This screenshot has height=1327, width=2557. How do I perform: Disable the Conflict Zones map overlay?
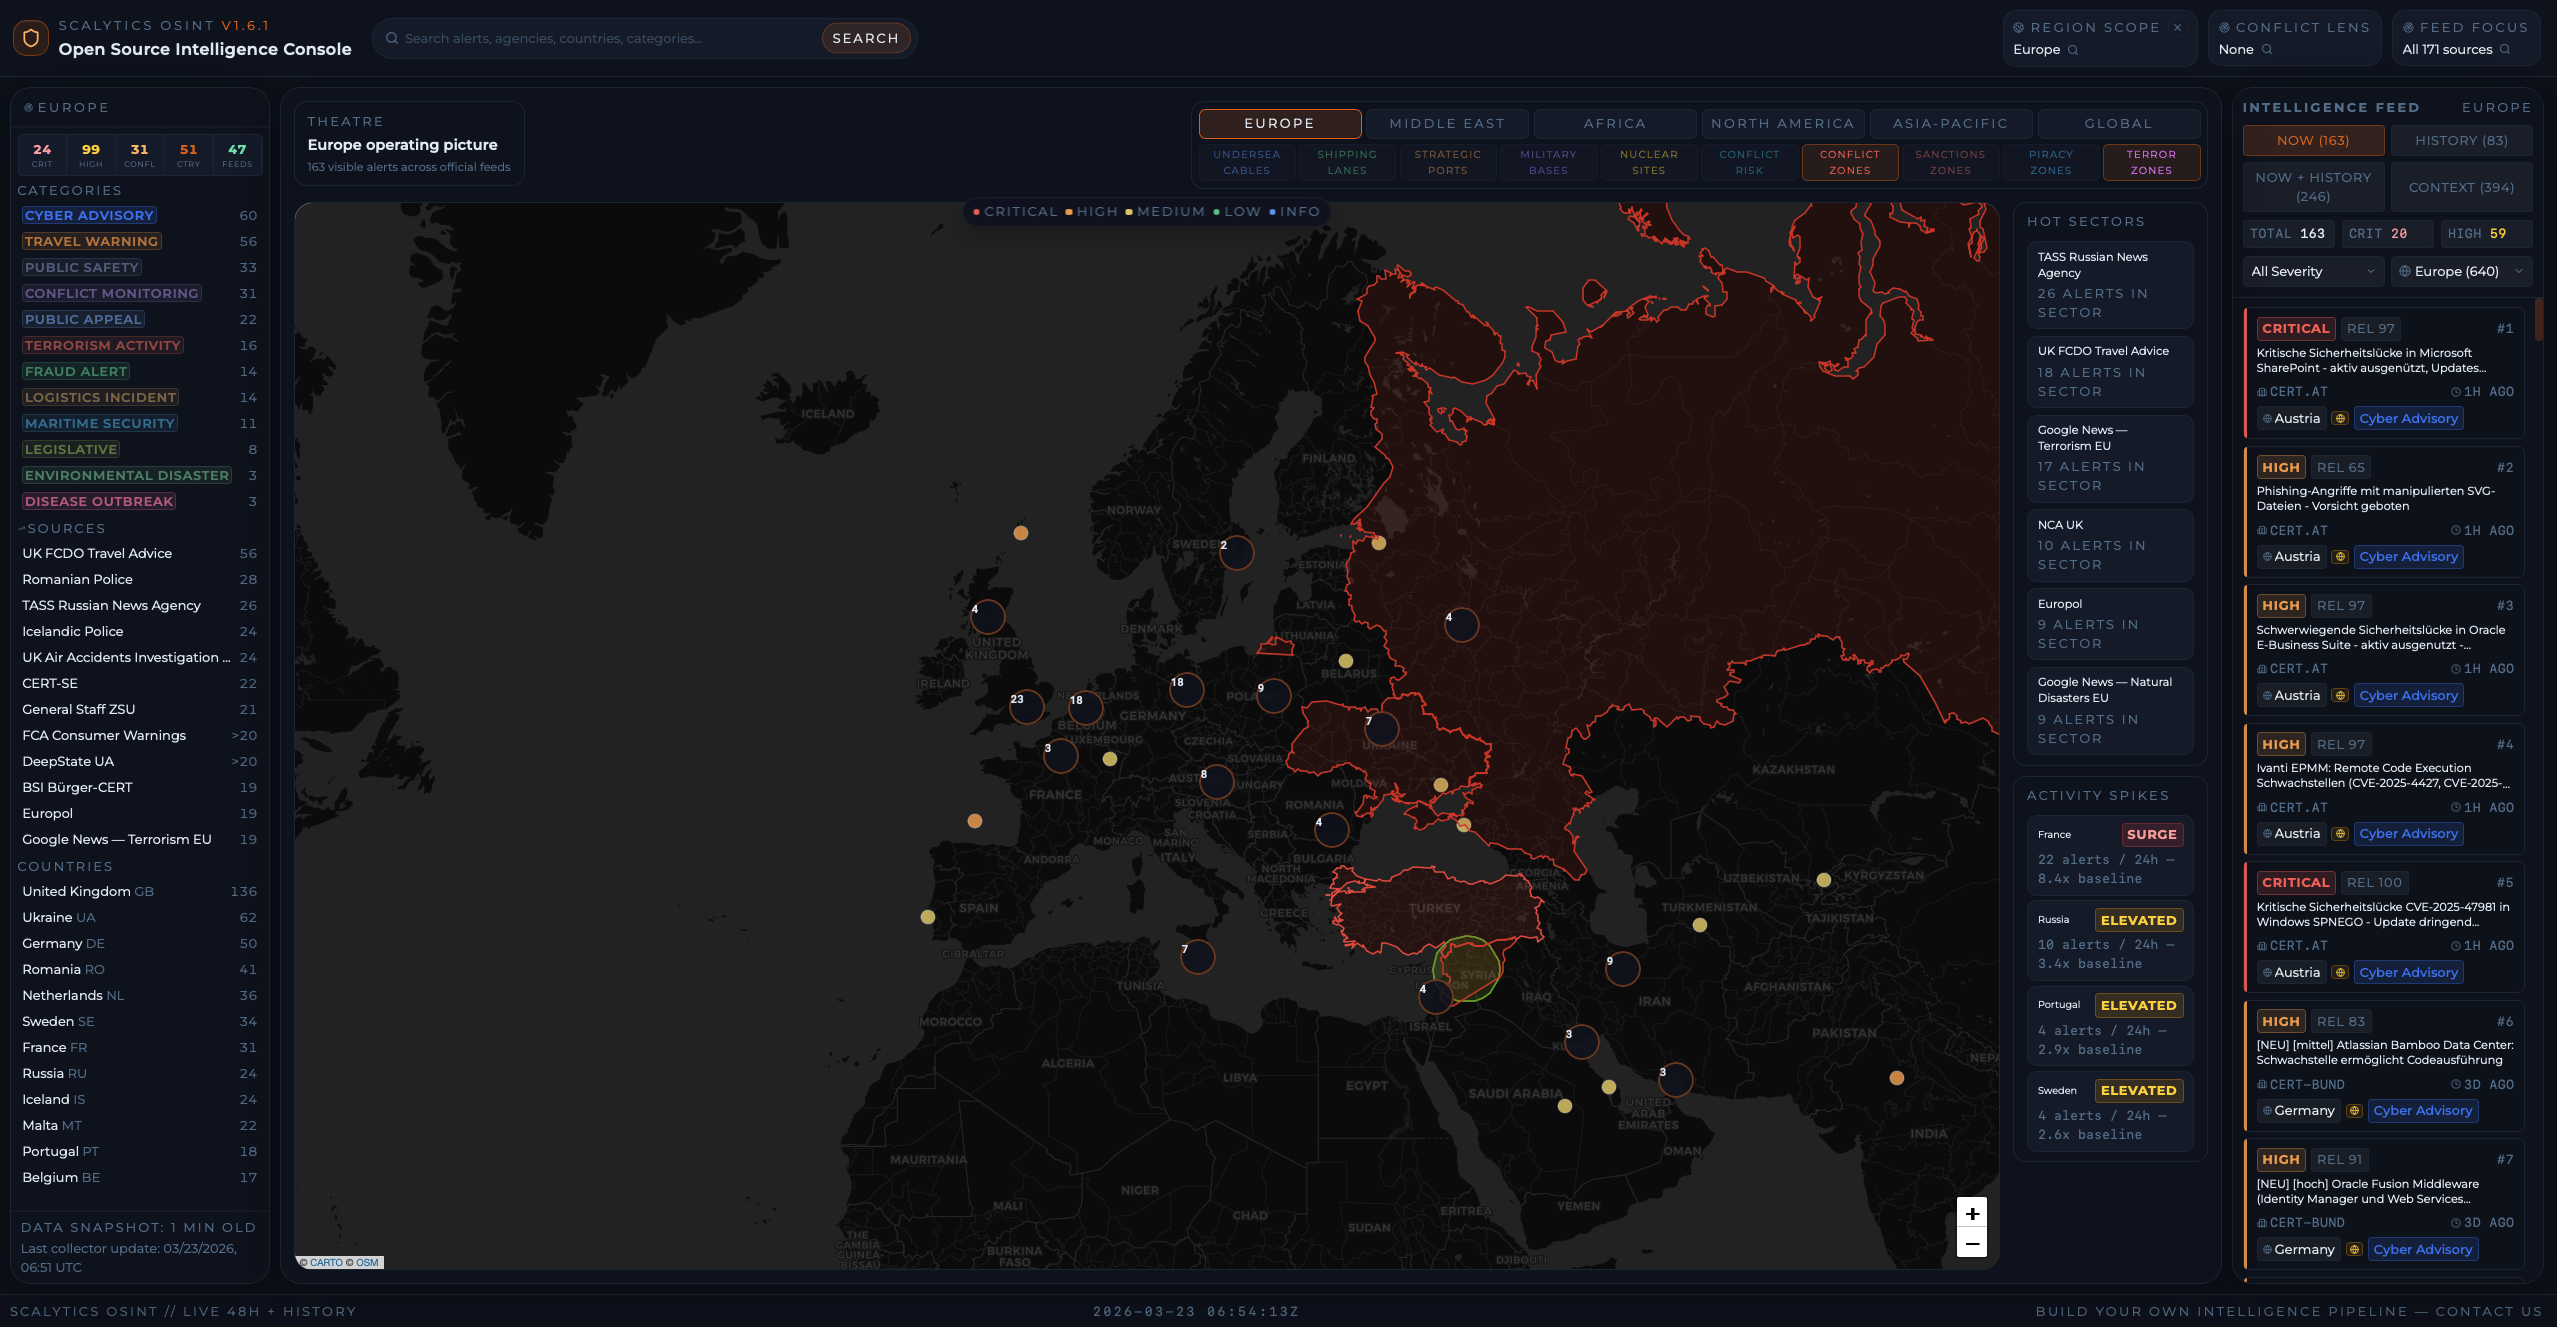tap(1849, 161)
